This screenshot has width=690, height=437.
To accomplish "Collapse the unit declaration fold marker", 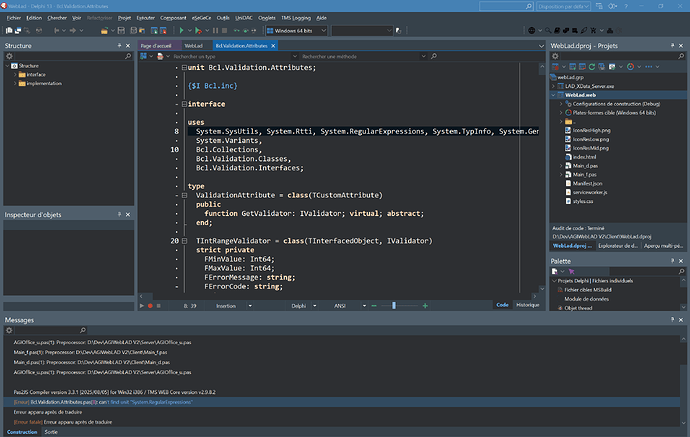I will tap(184, 68).
